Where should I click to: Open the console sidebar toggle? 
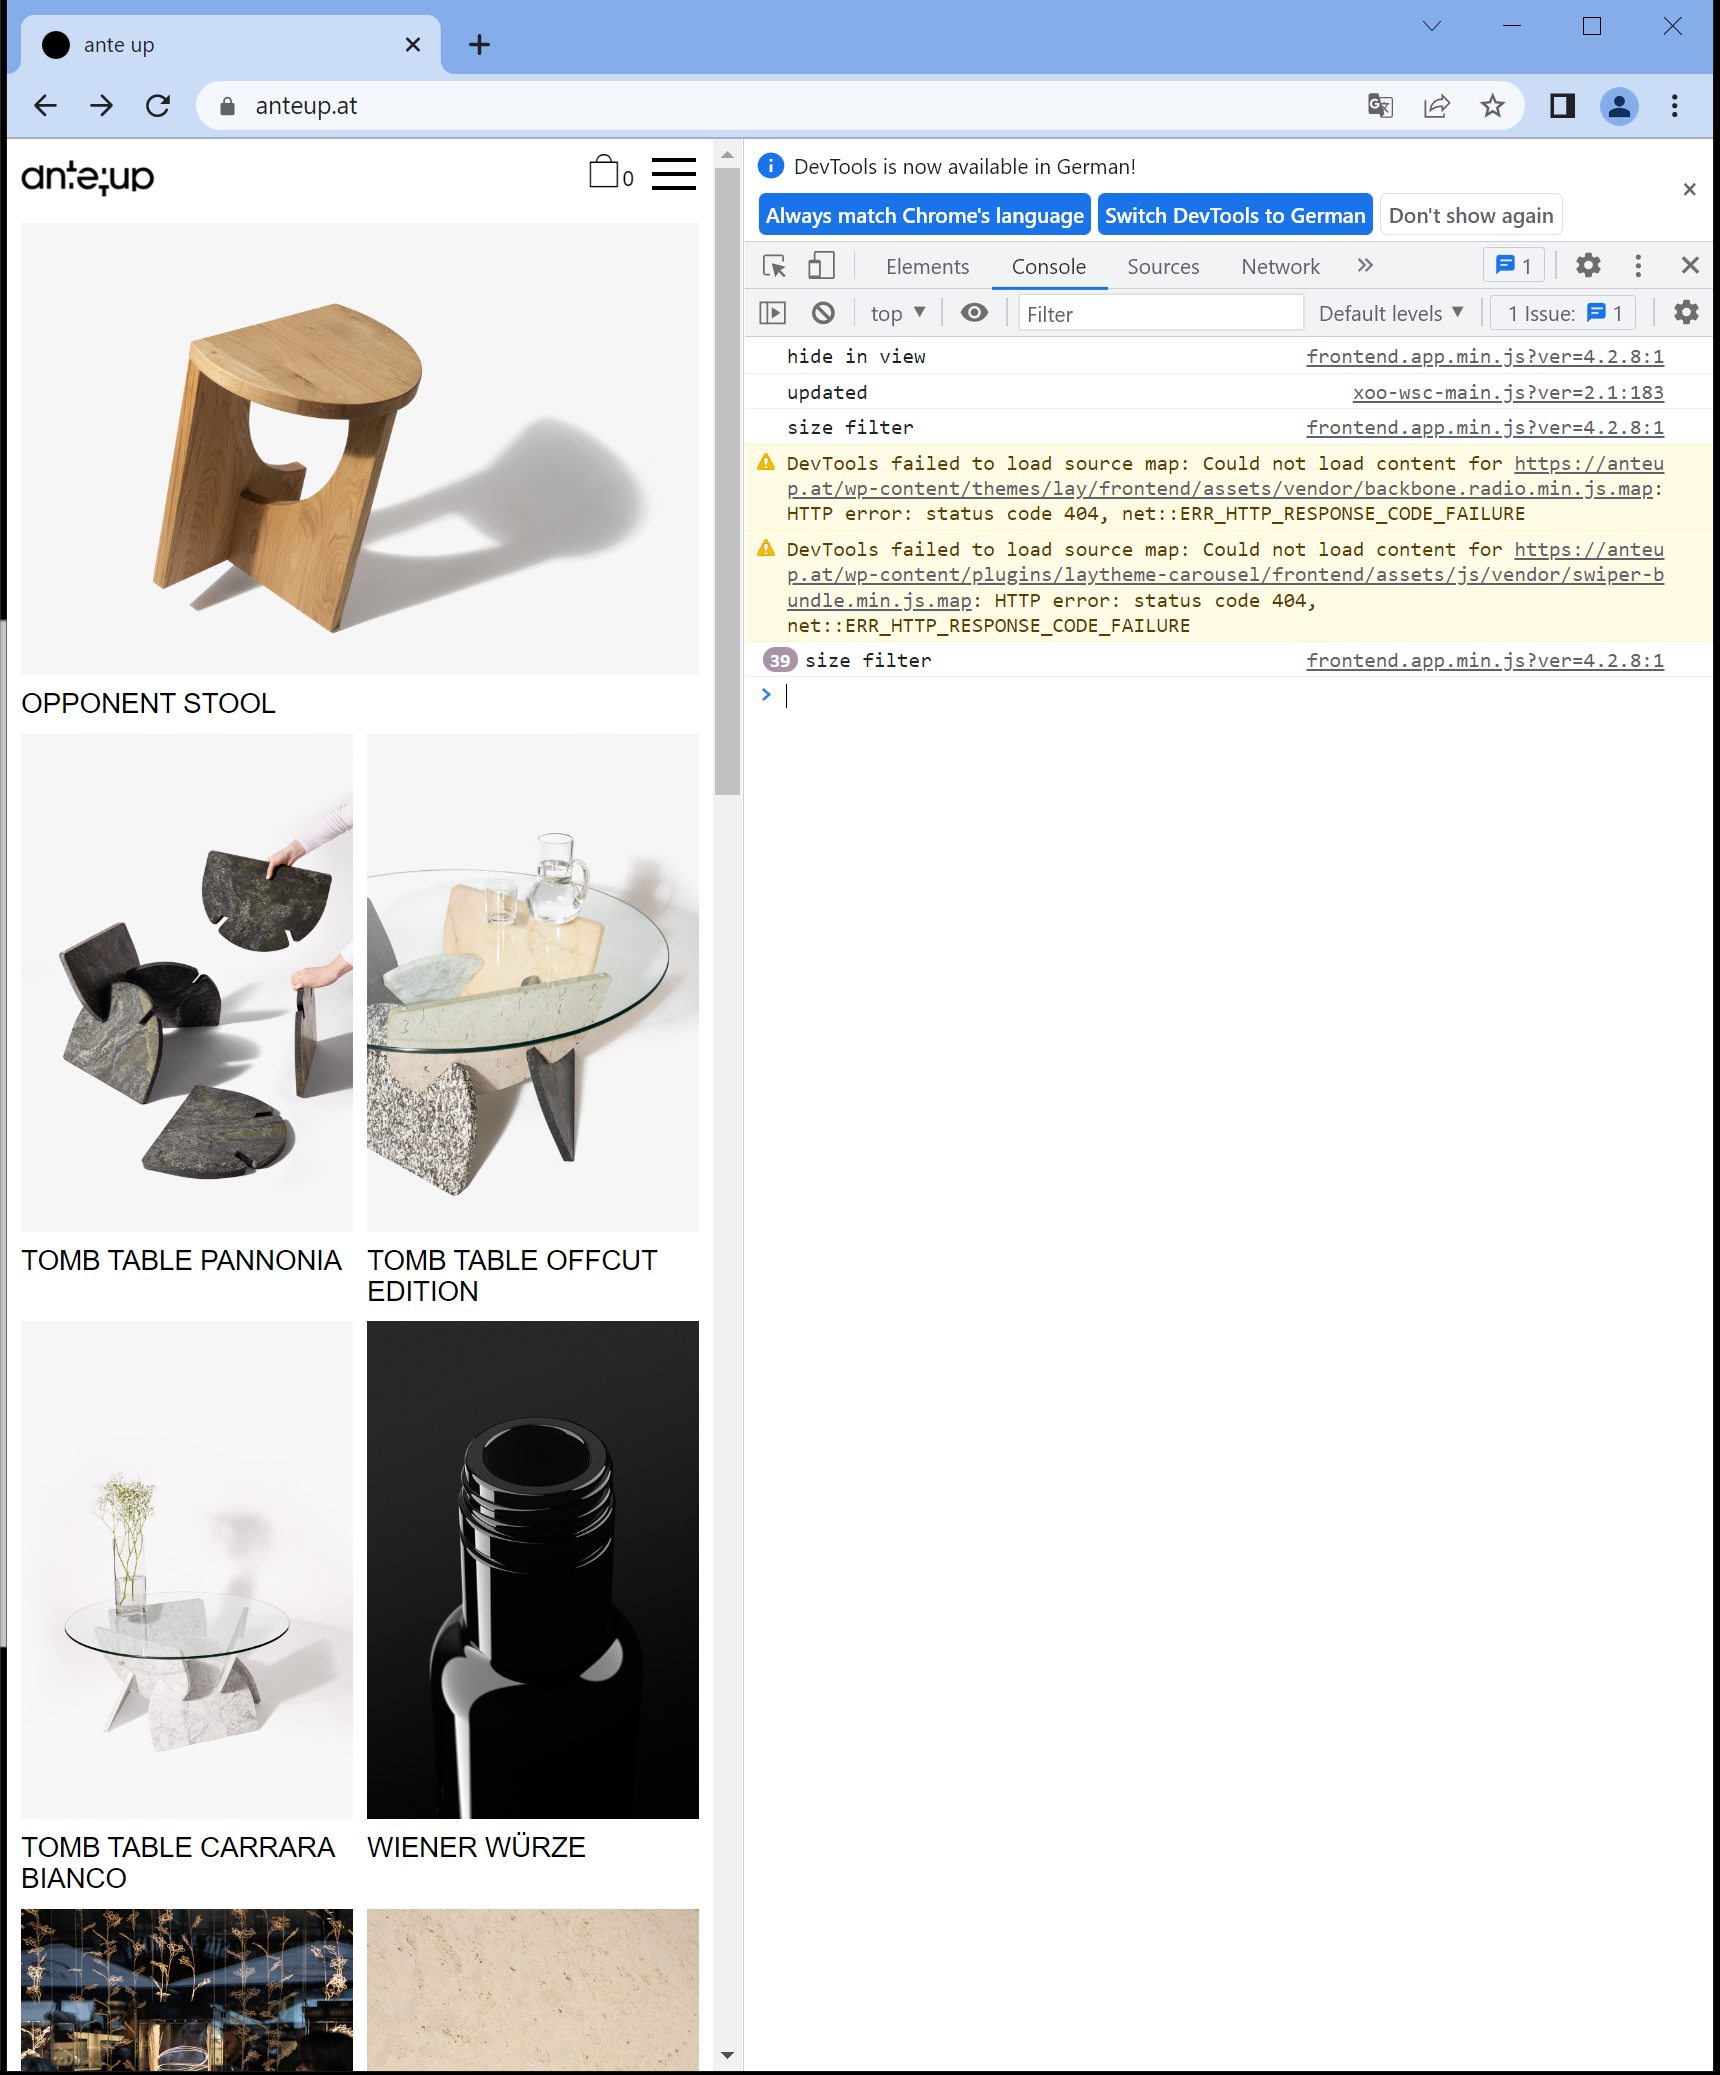pyautogui.click(x=772, y=312)
